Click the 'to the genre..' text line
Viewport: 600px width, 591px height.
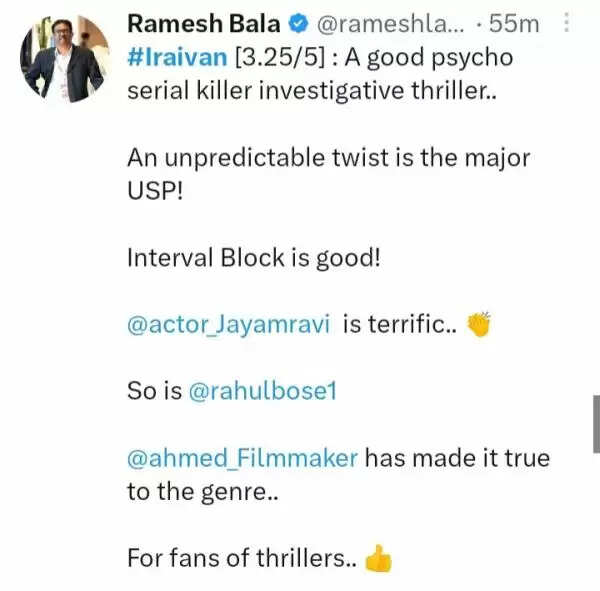pos(201,491)
